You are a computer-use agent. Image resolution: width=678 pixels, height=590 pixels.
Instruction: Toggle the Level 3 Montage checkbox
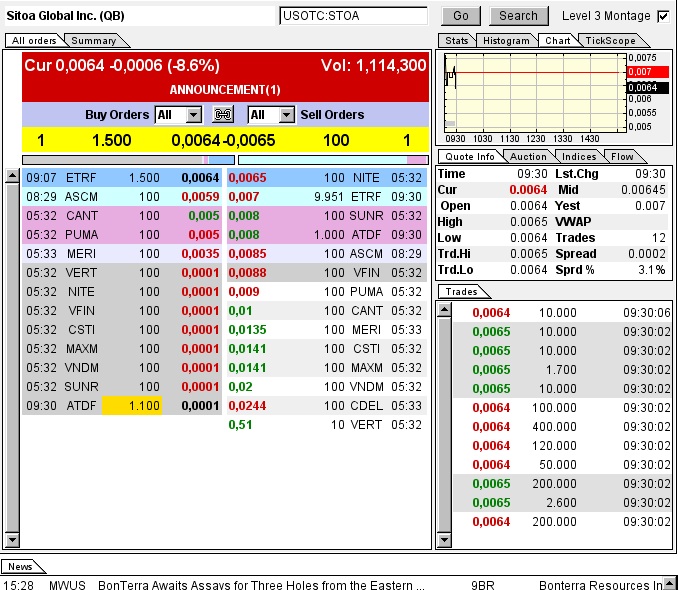click(663, 16)
